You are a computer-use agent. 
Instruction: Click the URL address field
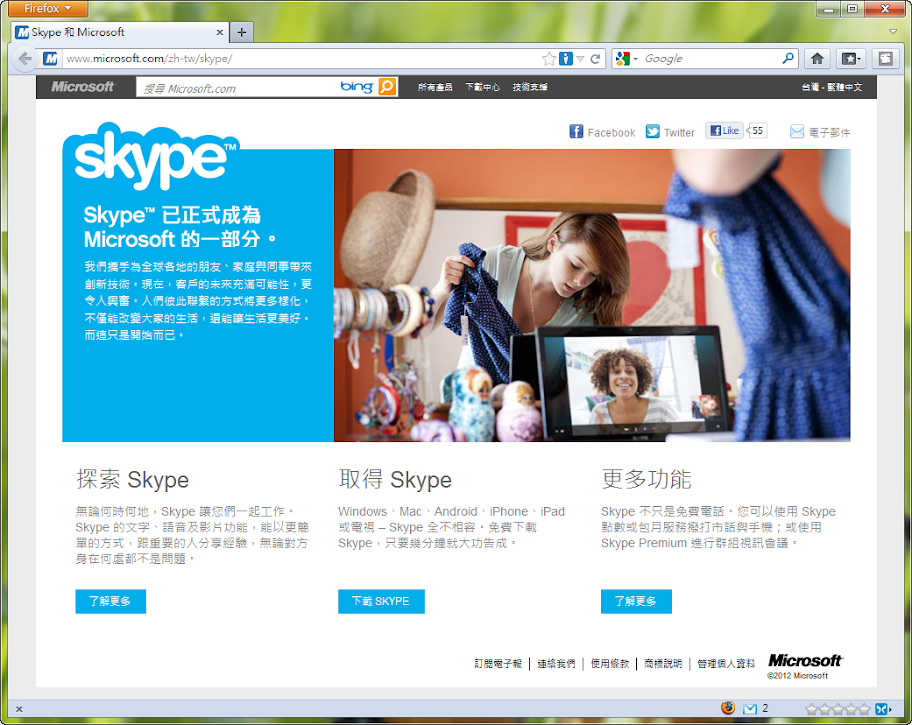[x=300, y=58]
